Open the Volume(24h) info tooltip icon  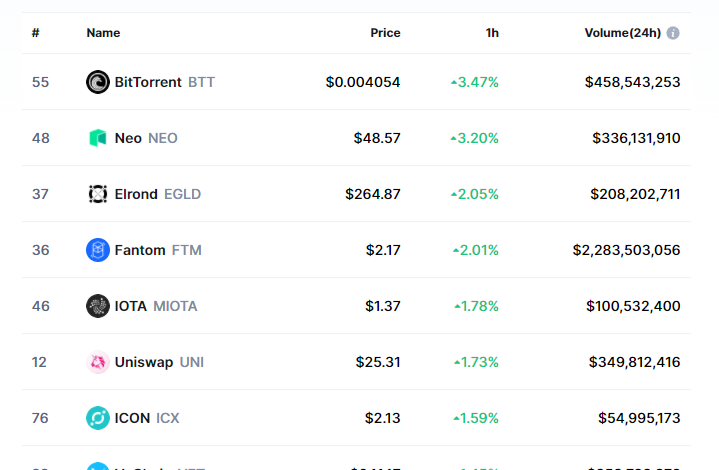pos(673,33)
